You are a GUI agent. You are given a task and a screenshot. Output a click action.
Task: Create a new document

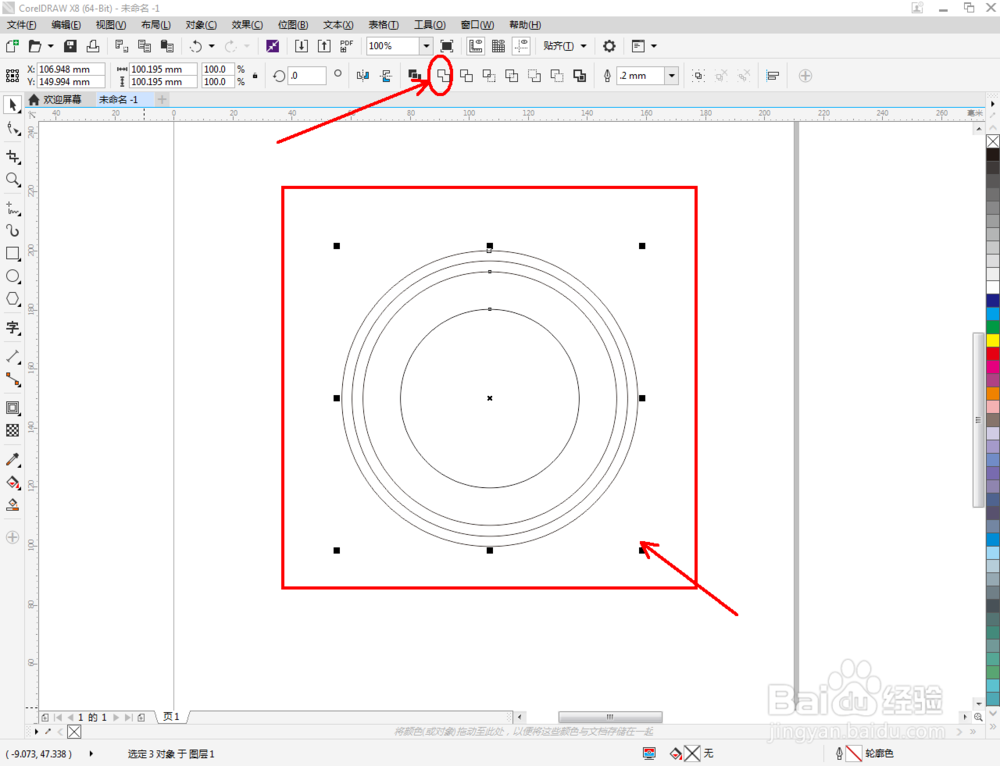[12, 46]
